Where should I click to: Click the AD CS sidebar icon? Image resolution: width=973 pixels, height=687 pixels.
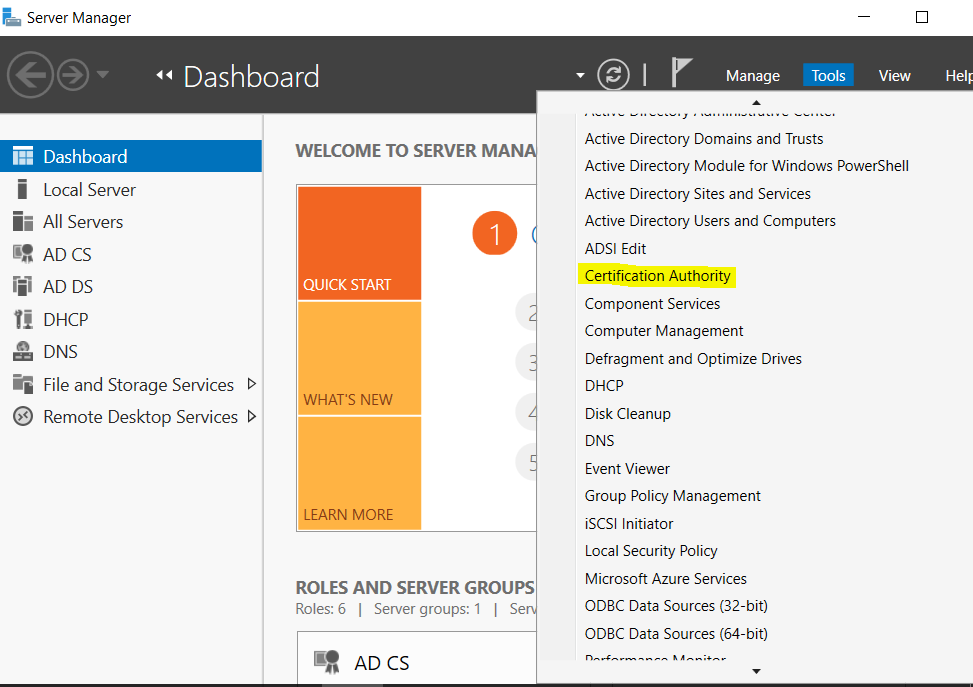click(x=23, y=254)
